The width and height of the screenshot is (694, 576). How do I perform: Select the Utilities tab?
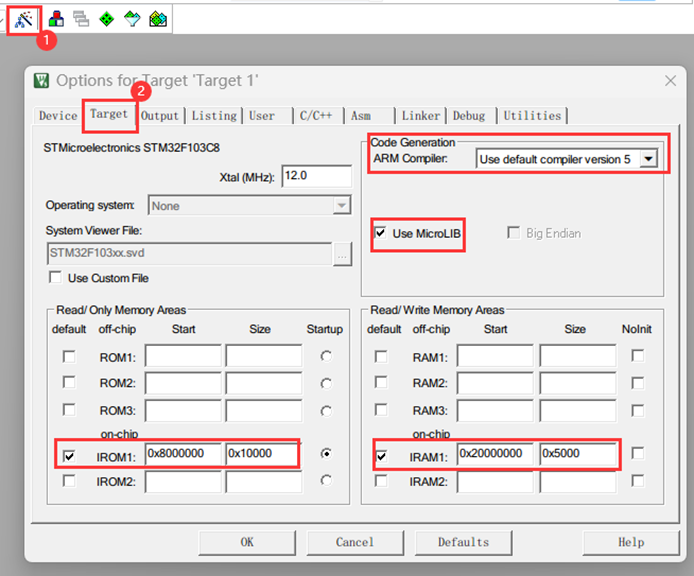click(x=532, y=116)
